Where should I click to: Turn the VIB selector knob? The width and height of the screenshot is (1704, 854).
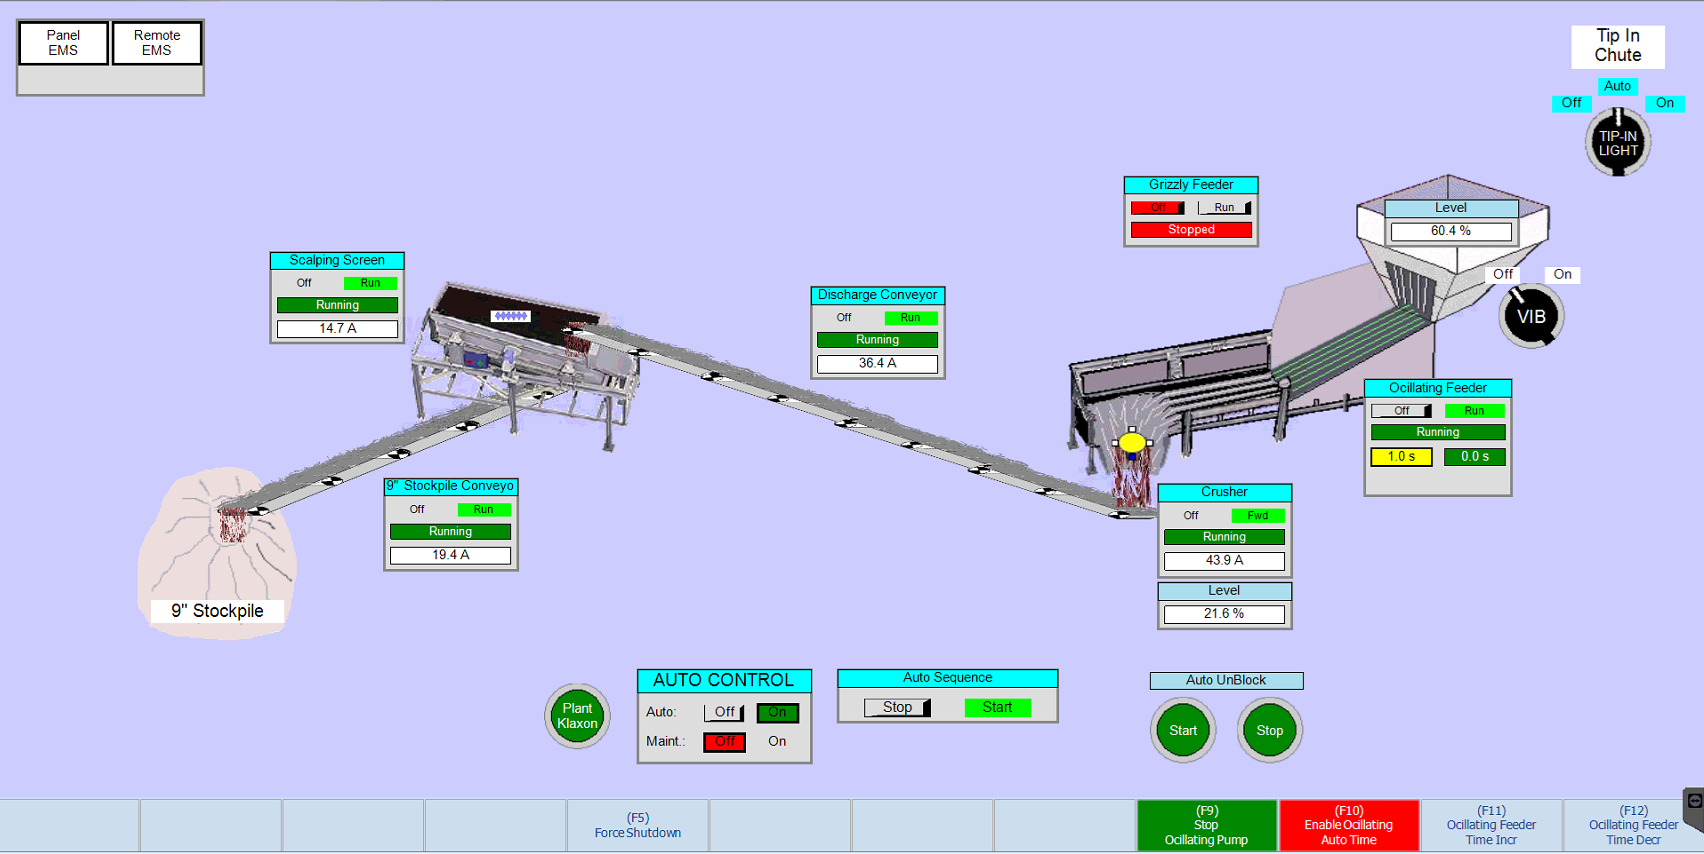[1530, 317]
